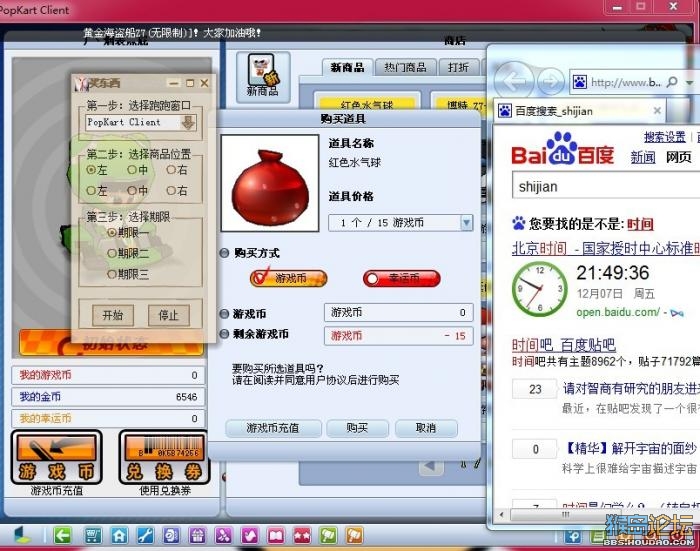This screenshot has width=700, height=551.
Task: Click the Baidu 百度 logo
Action: pyautogui.click(x=562, y=150)
